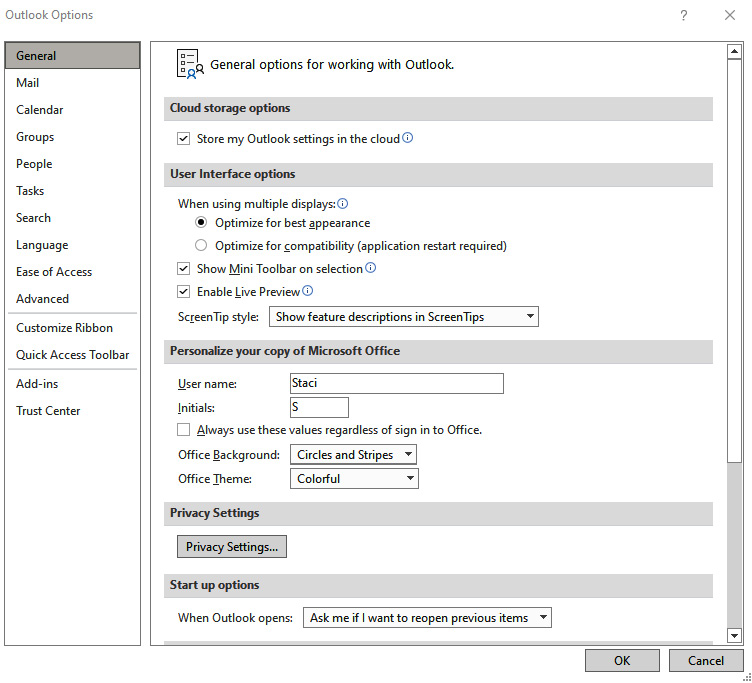This screenshot has height=683, width=752.
Task: Click info icon beside Show Mini Toolbar
Action: tap(370, 268)
